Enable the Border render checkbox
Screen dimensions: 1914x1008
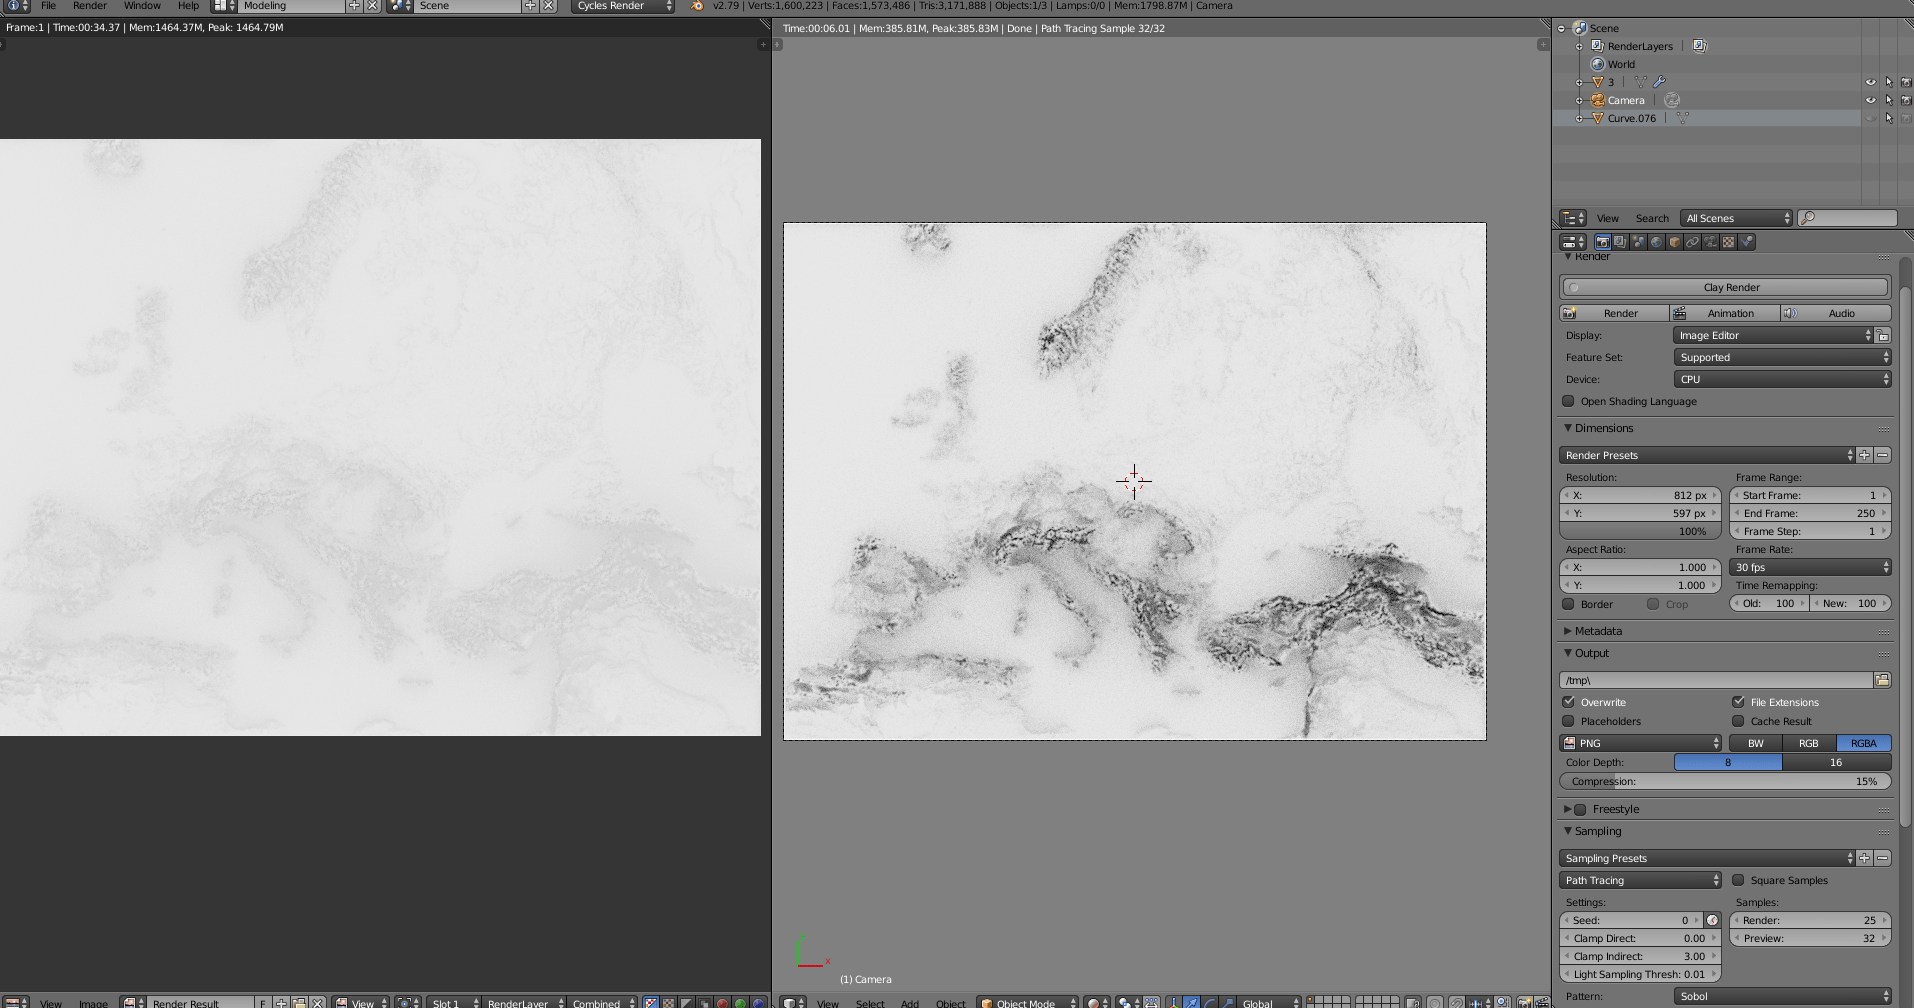click(1568, 604)
